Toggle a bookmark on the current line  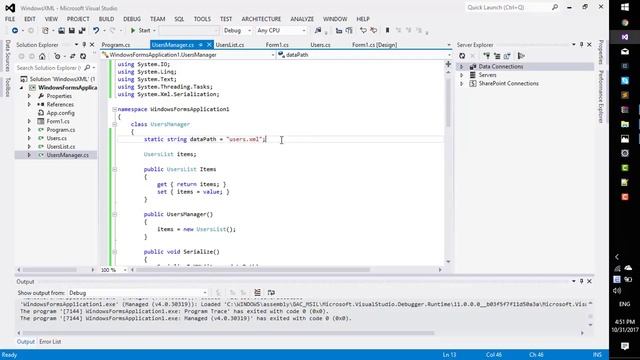tap(387, 31)
